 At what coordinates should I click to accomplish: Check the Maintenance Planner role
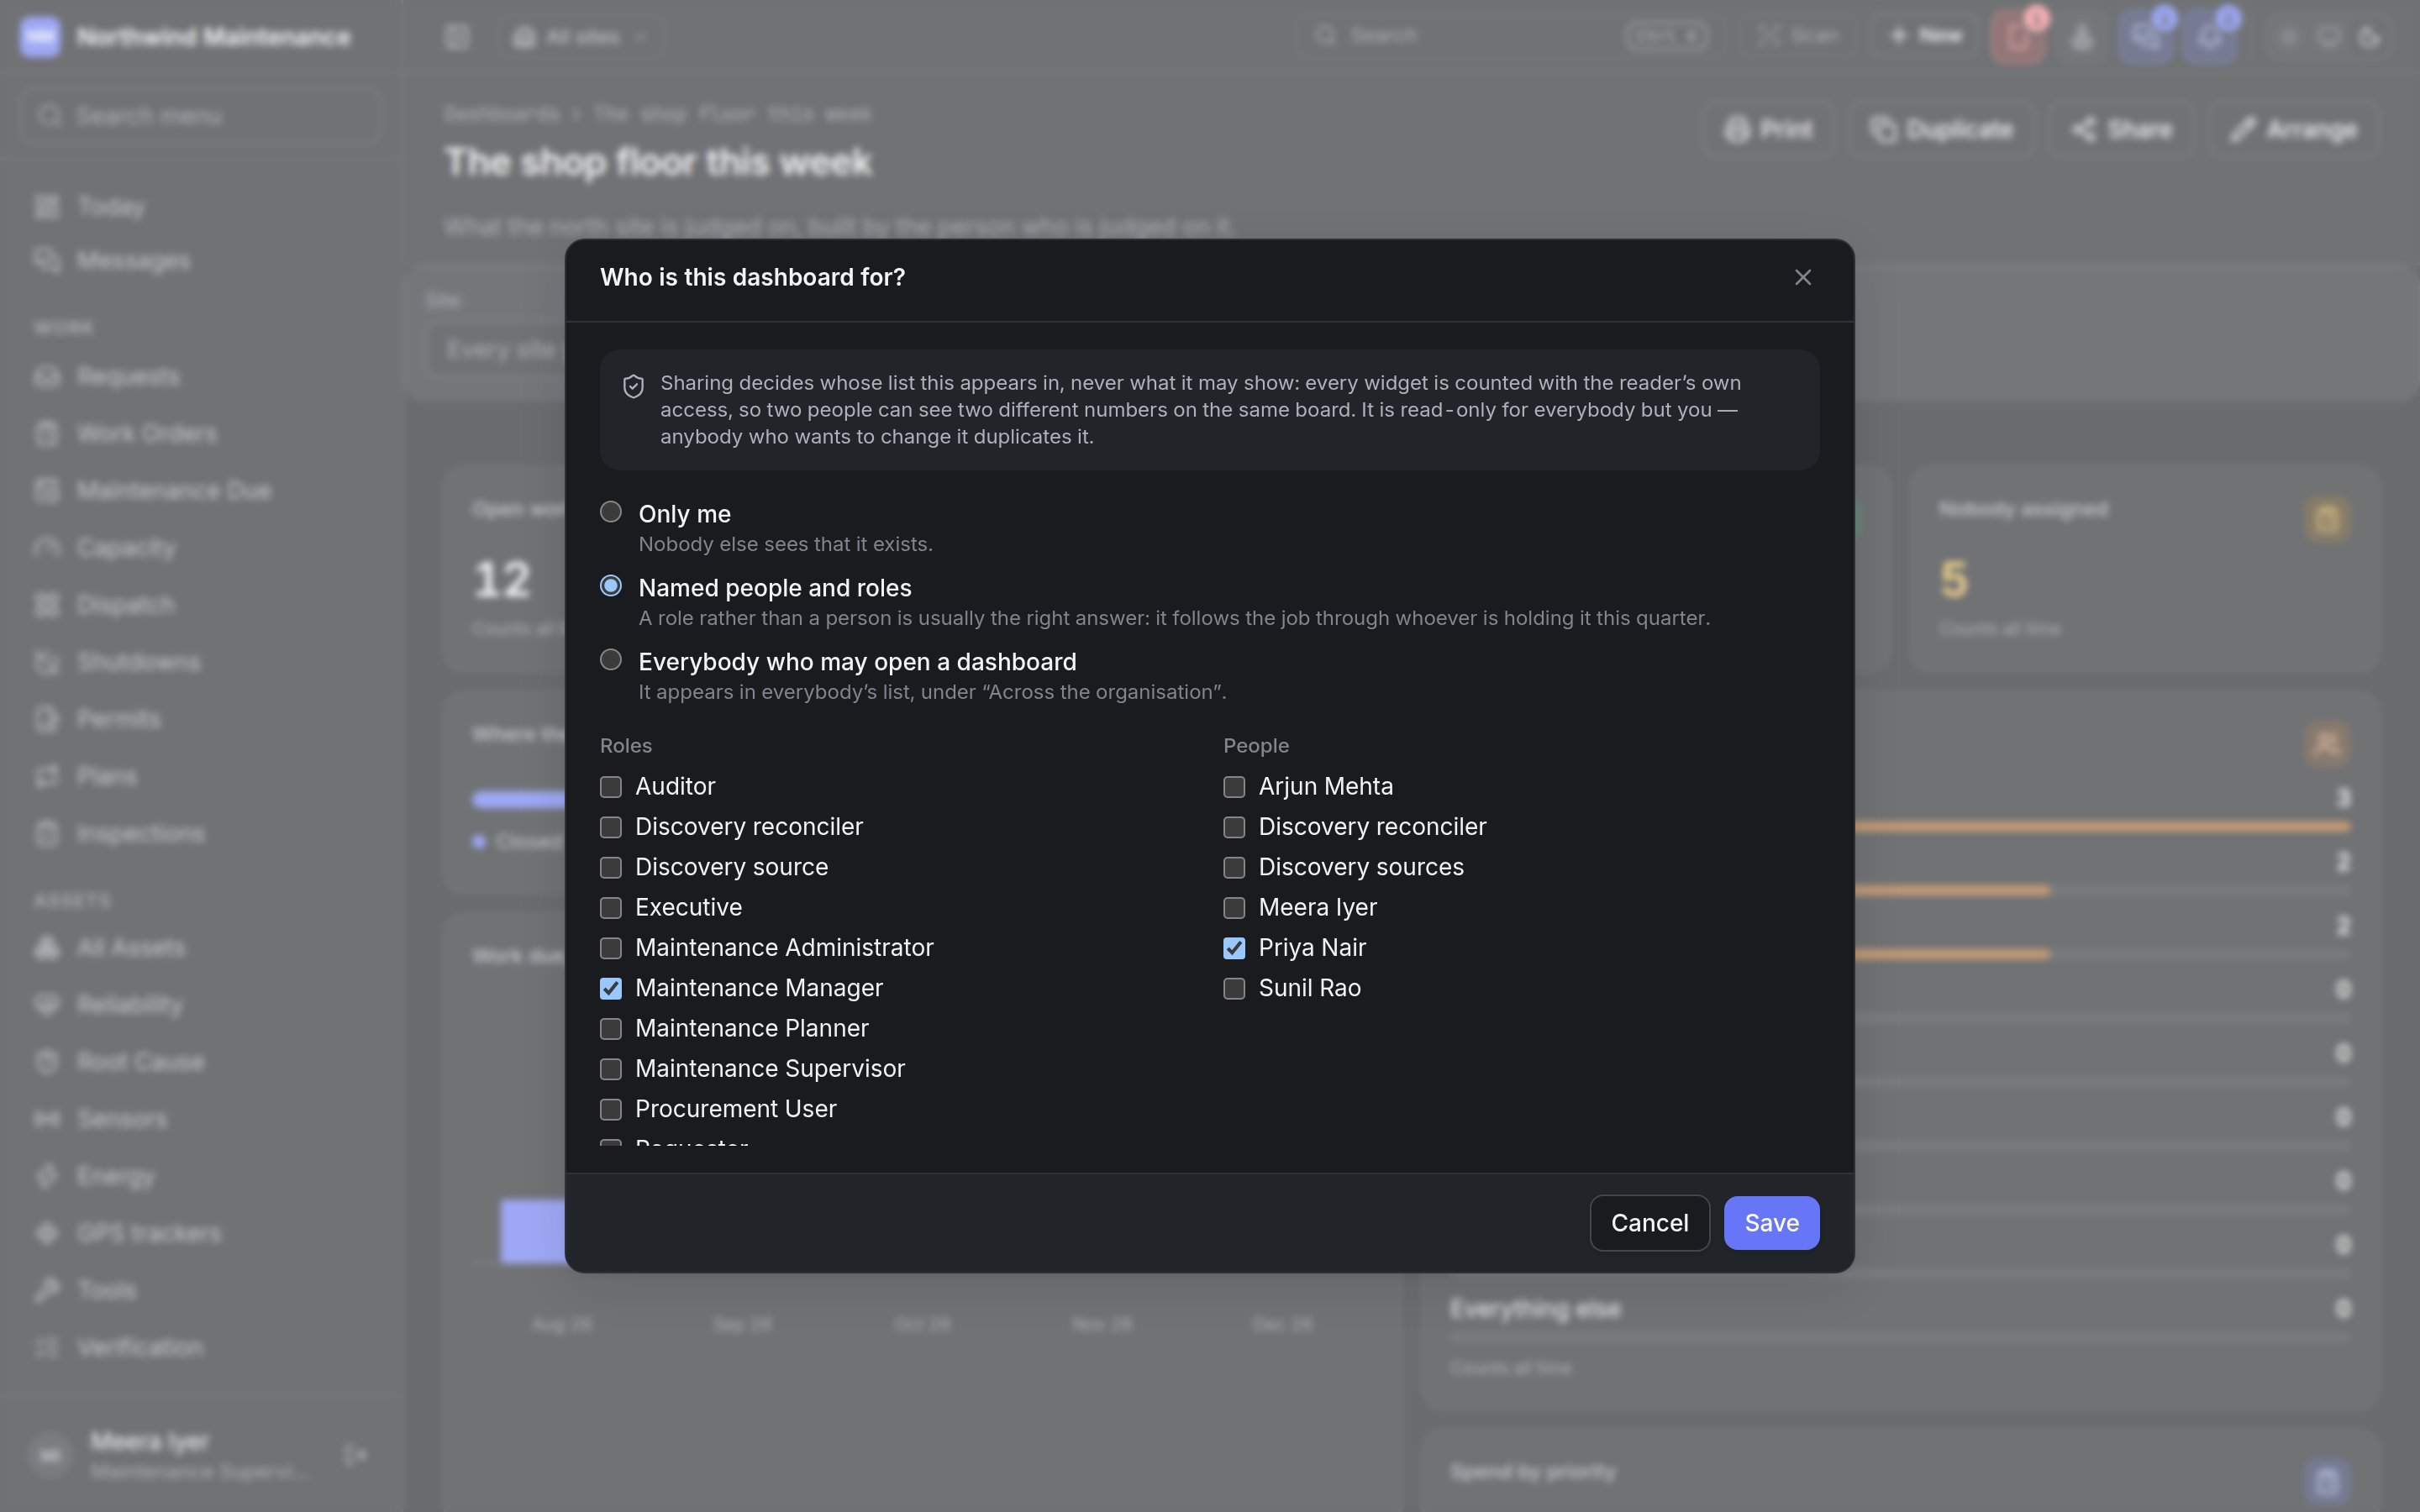[x=610, y=1029]
